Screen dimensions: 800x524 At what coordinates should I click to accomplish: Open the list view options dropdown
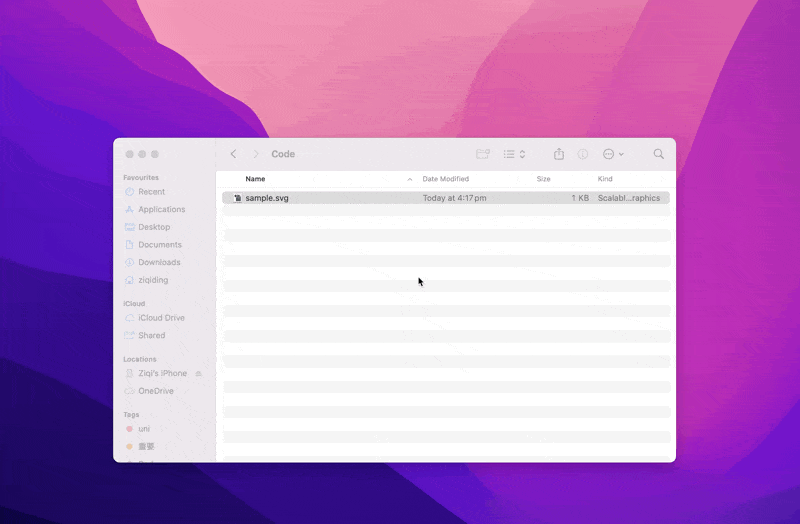coord(514,154)
